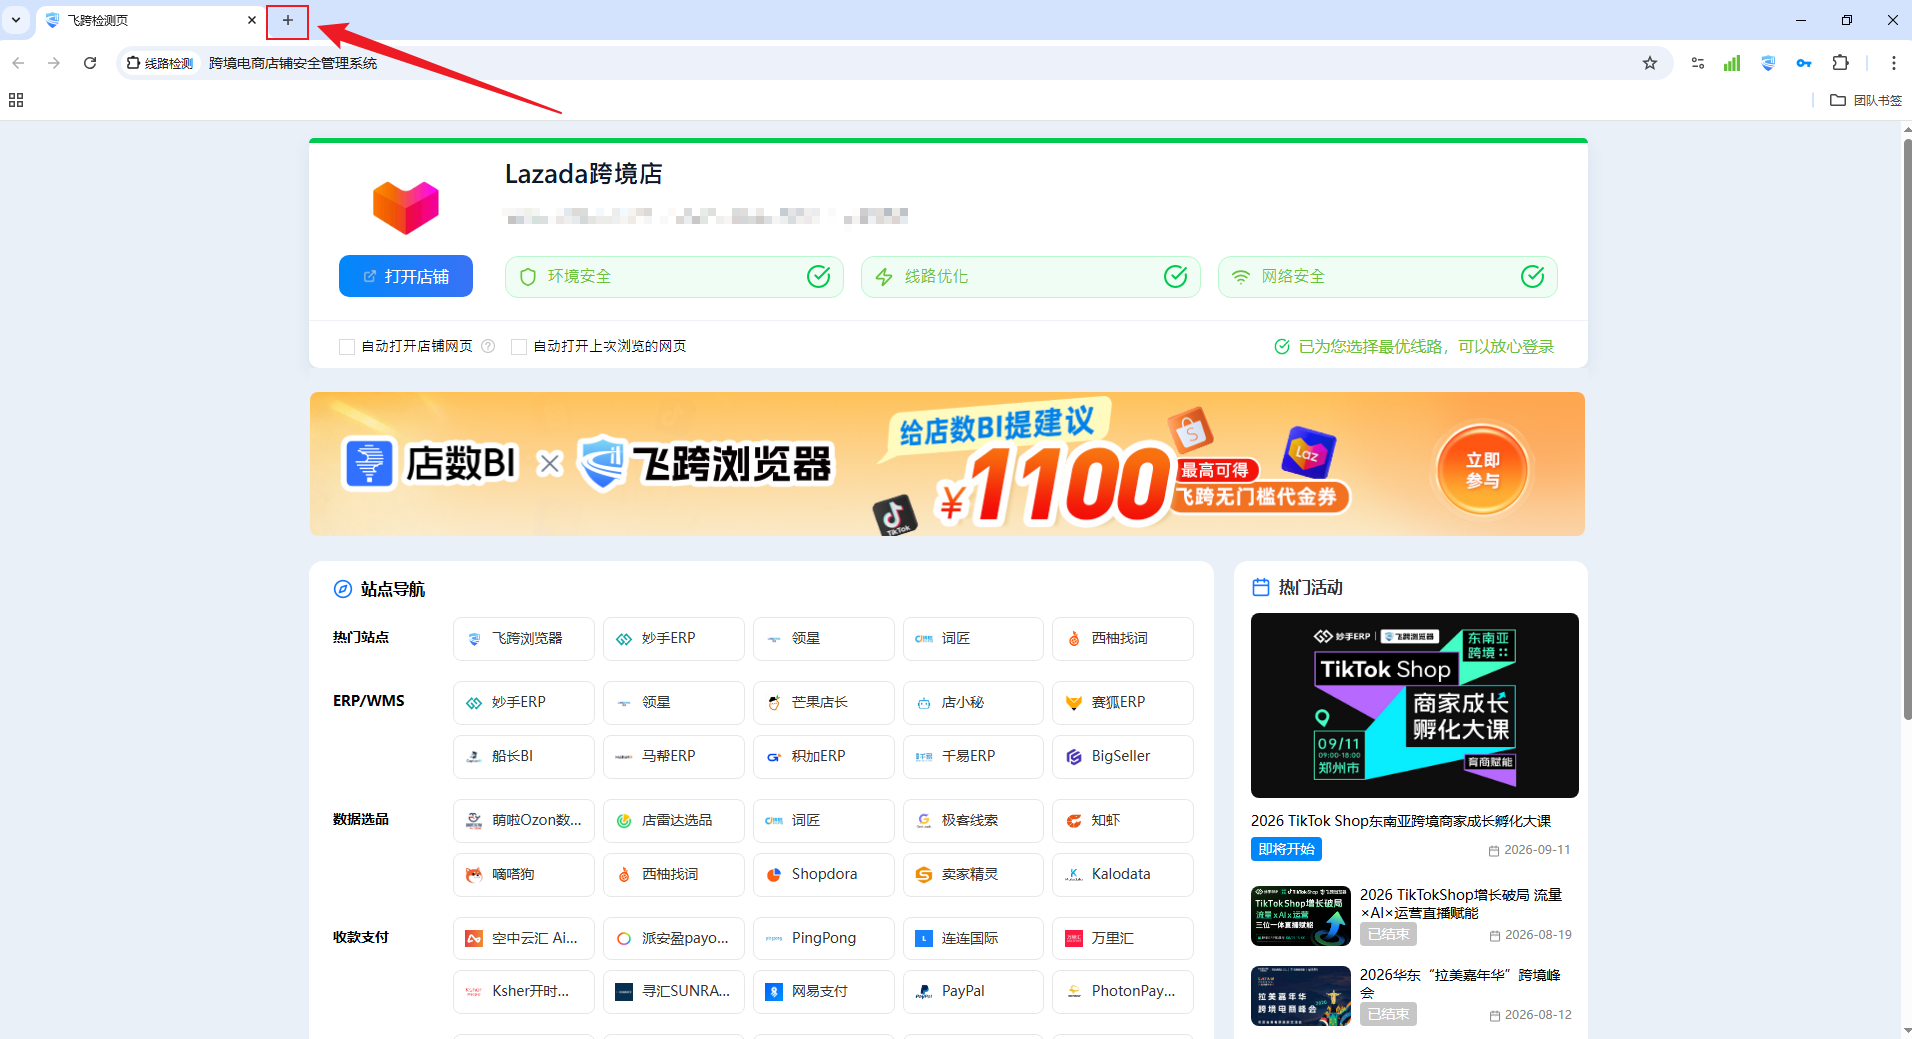Go forward to the next page
The image size is (1912, 1039).
tap(54, 63)
